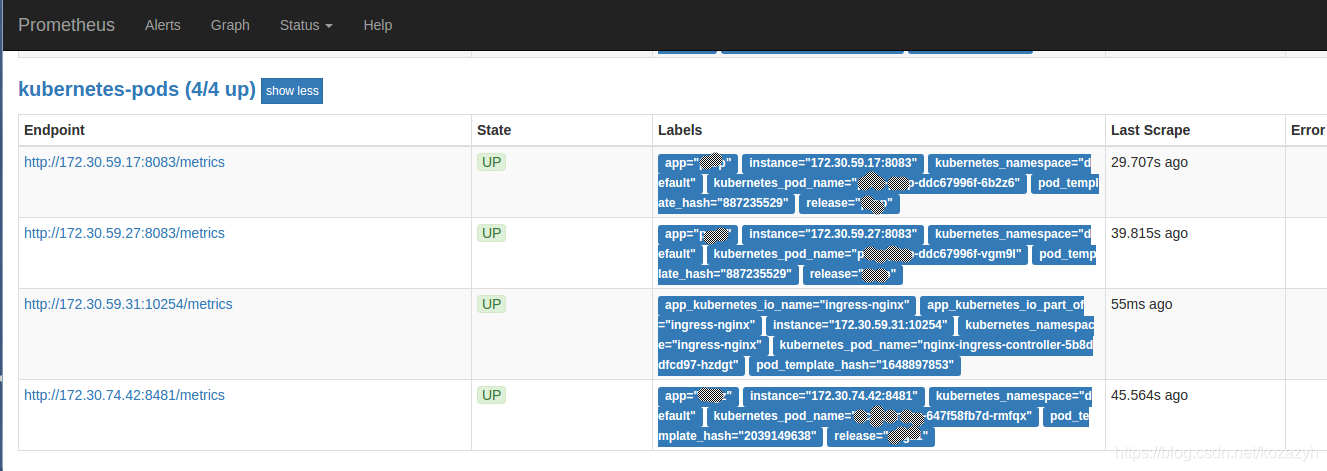Click UP state badge for 172.30.59.17:8083

click(x=491, y=162)
